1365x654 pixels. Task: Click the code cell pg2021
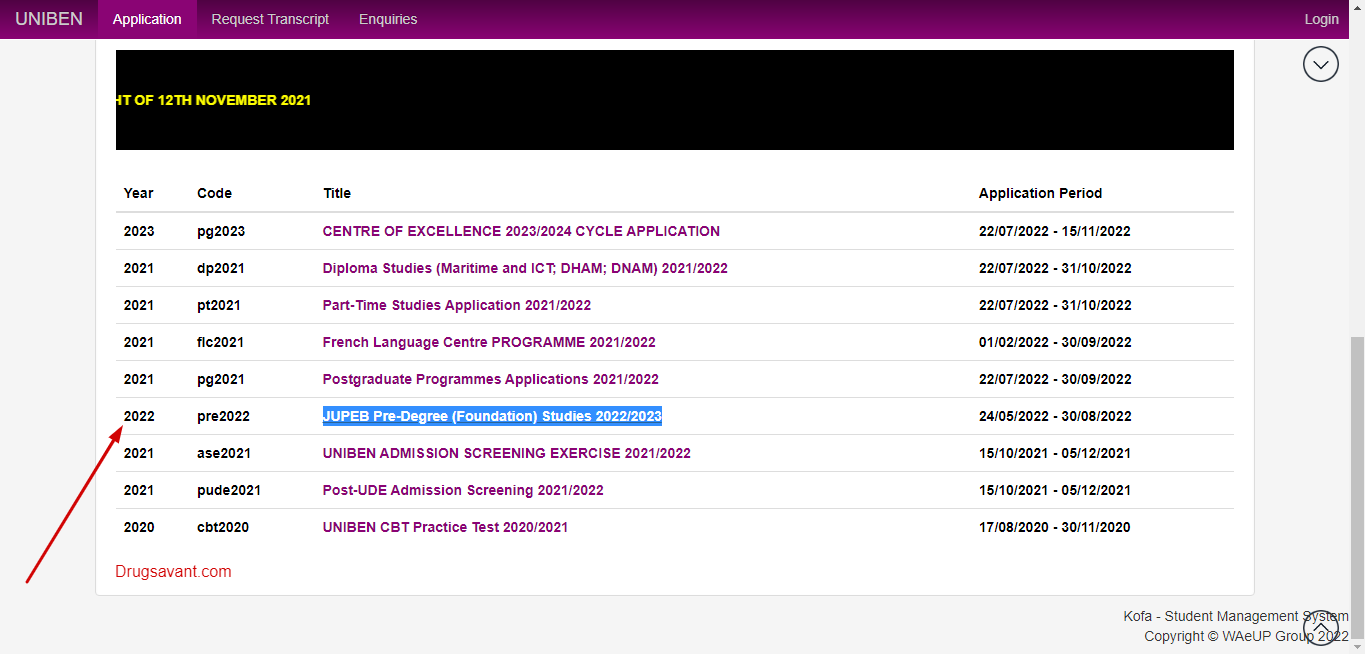[x=221, y=379]
